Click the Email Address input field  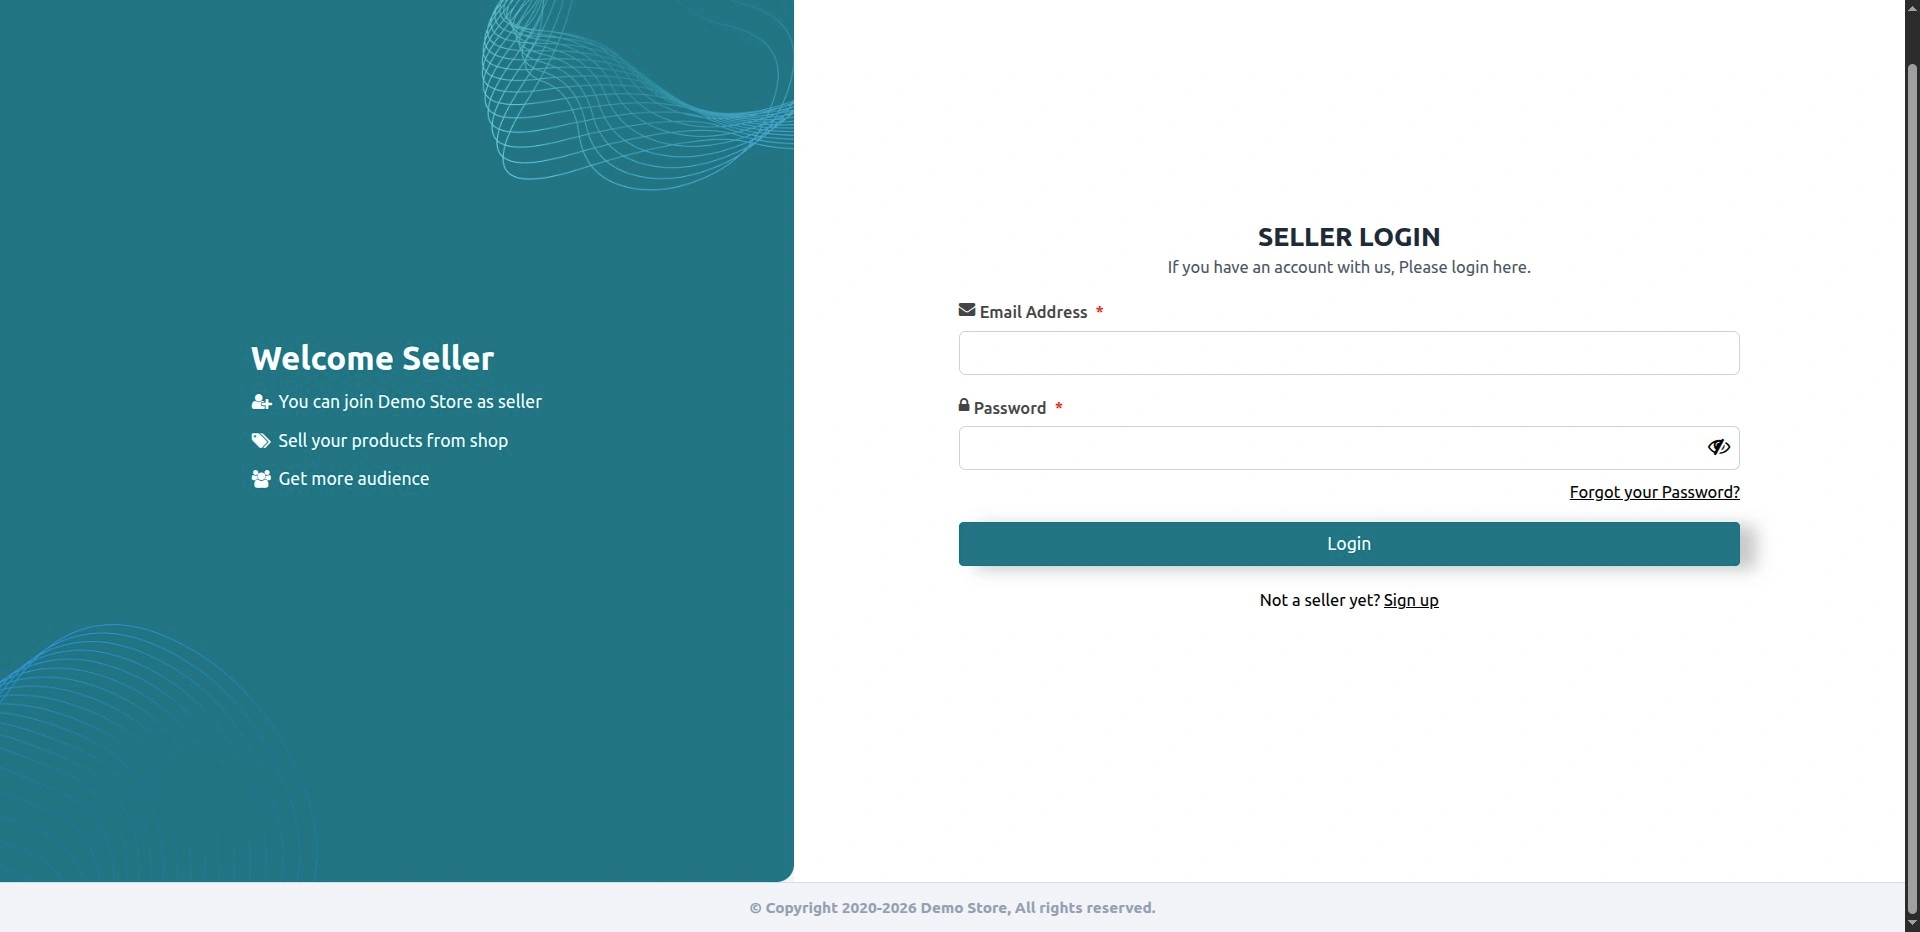click(x=1349, y=353)
